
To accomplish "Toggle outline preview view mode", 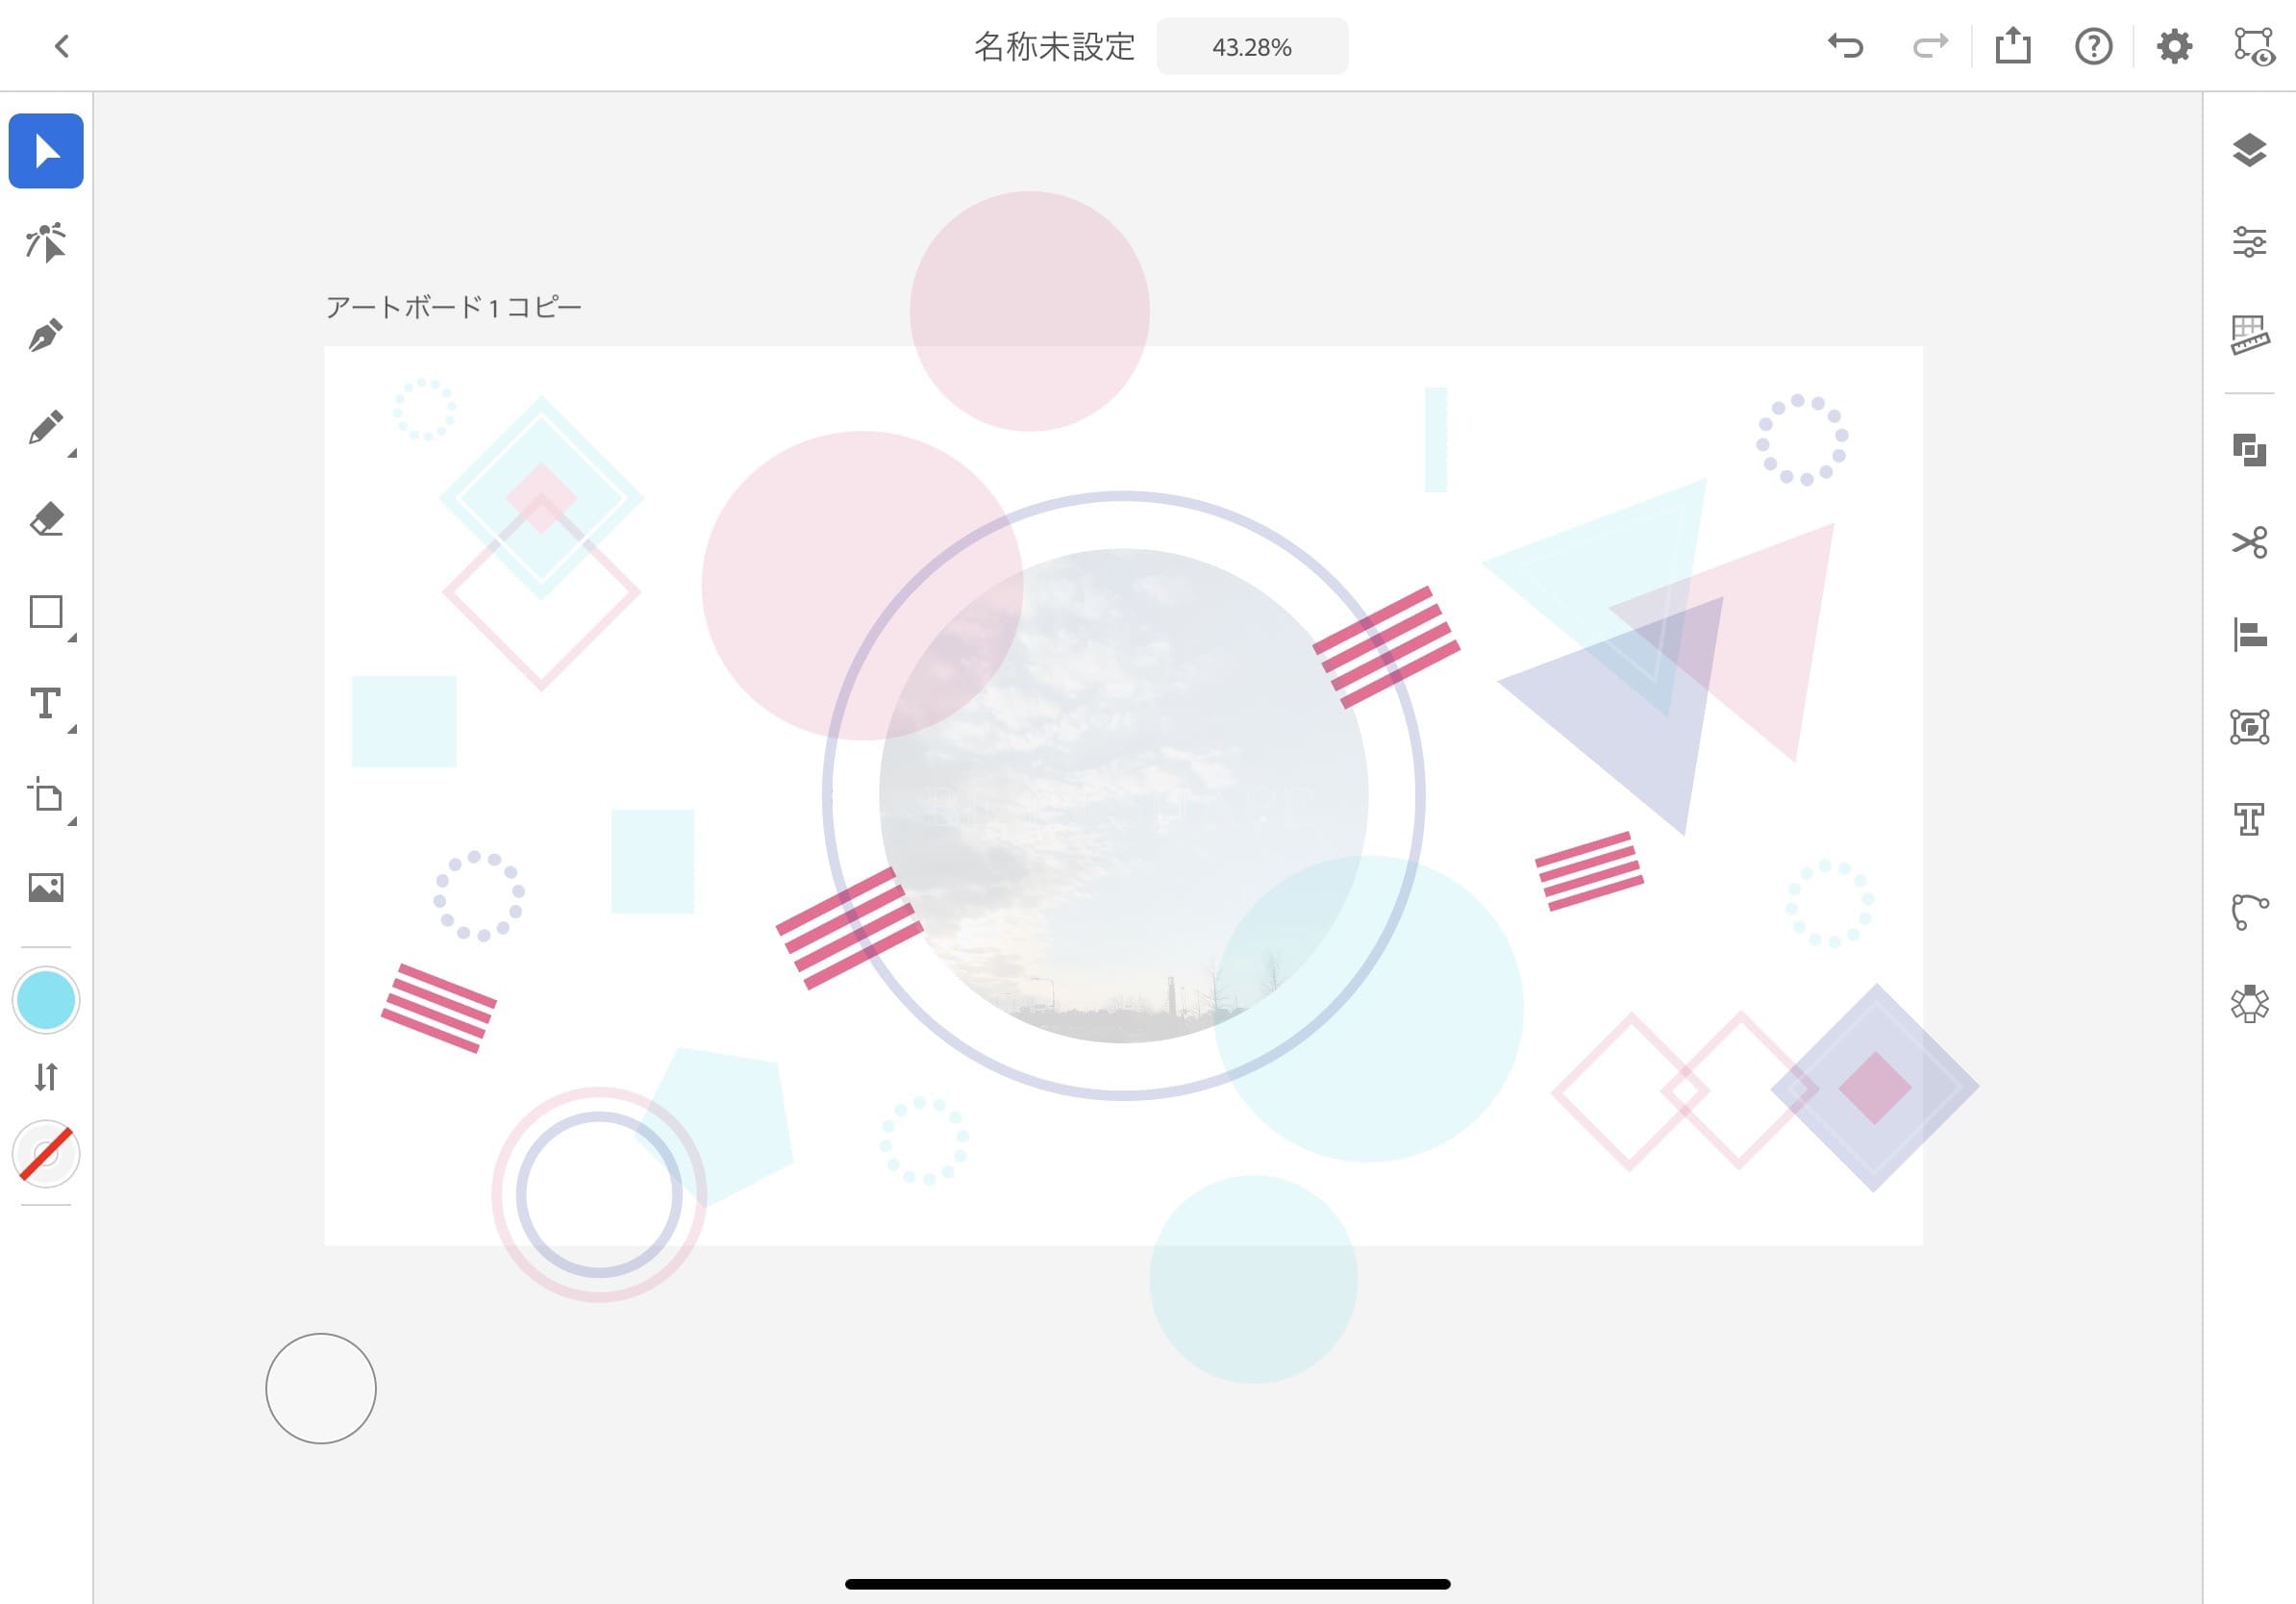I will point(2254,46).
